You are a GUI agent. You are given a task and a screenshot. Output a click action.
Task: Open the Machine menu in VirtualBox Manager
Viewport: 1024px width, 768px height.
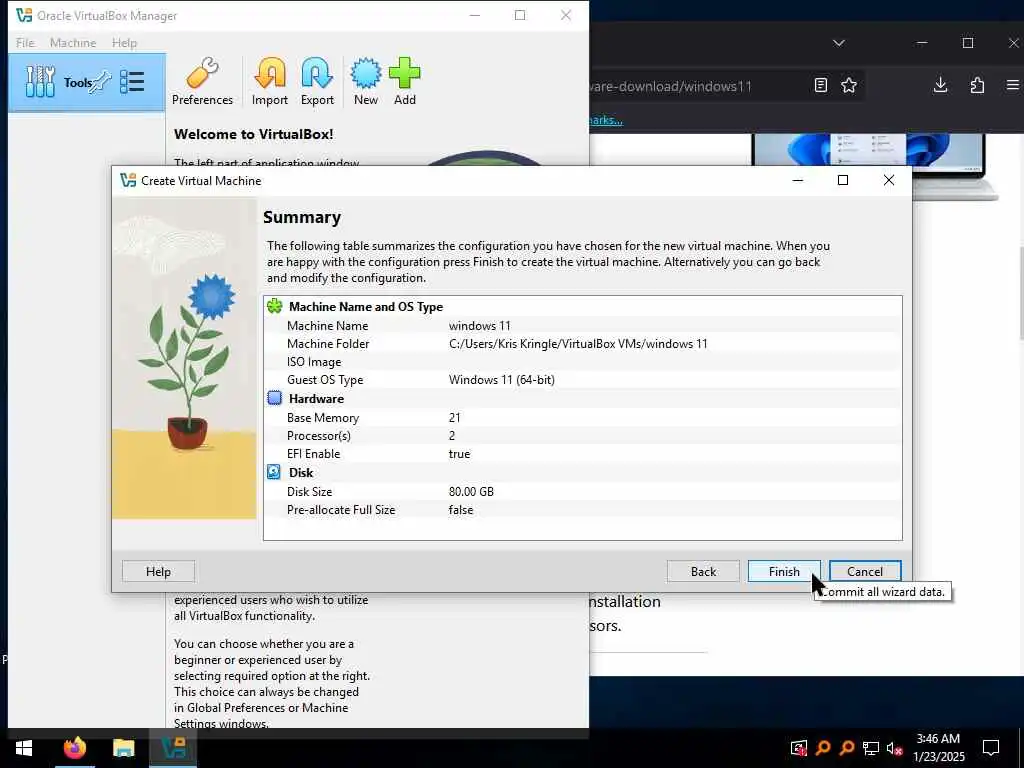point(73,42)
